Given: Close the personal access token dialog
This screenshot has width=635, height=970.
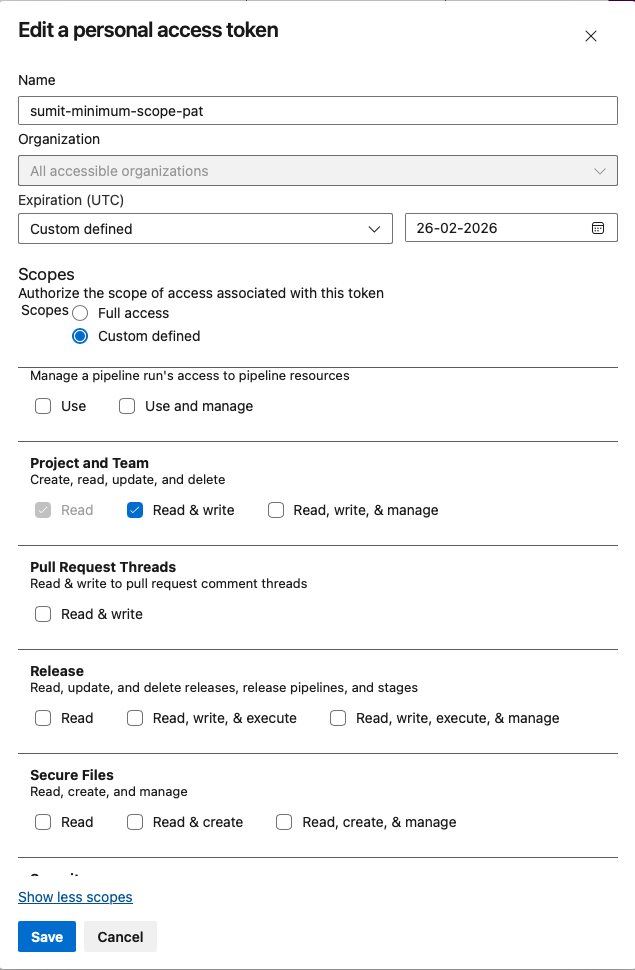Looking at the screenshot, I should 591,36.
